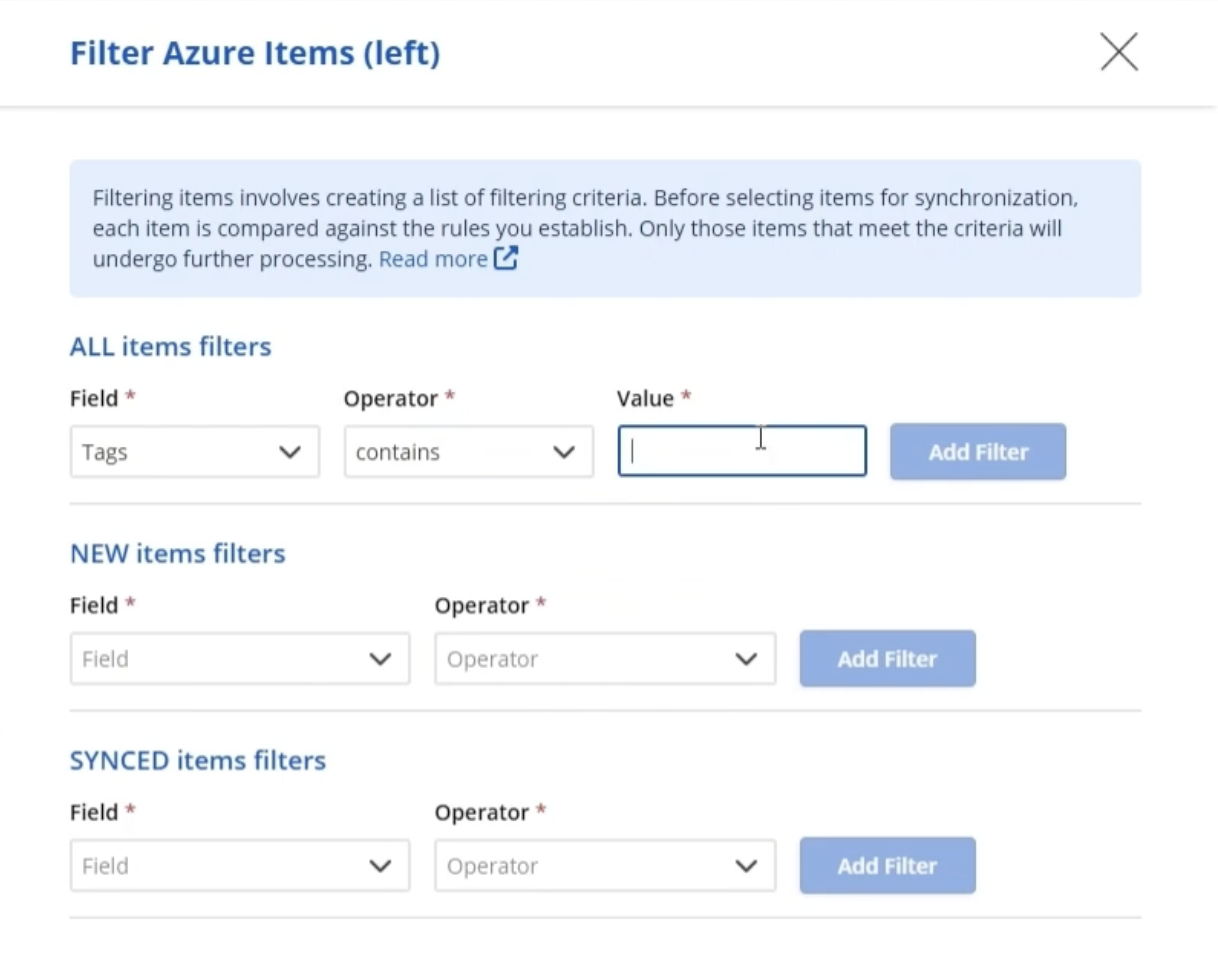Click Add Filter for SYNCED items filters
Screen dimensions: 1218x964
[887, 866]
